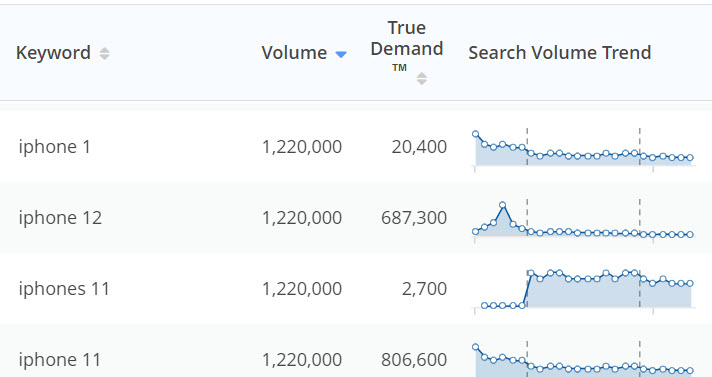
Task: Select the iphone 12 keyword
Action: [60, 218]
